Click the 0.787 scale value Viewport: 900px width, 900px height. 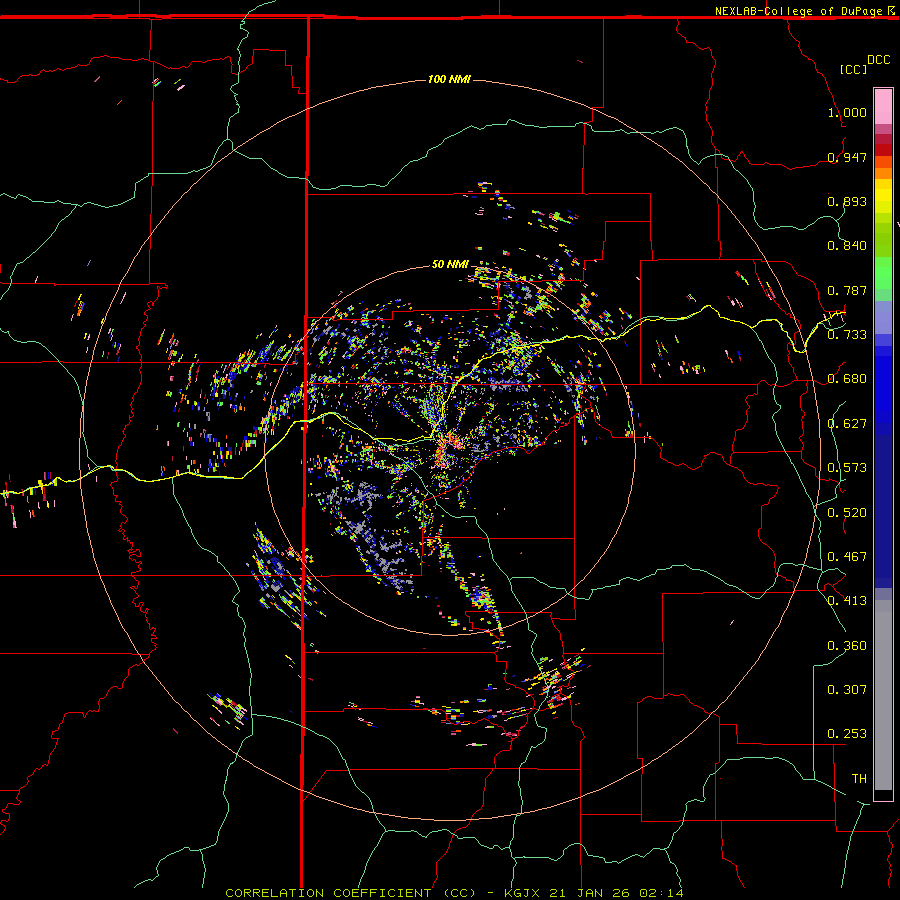point(847,290)
